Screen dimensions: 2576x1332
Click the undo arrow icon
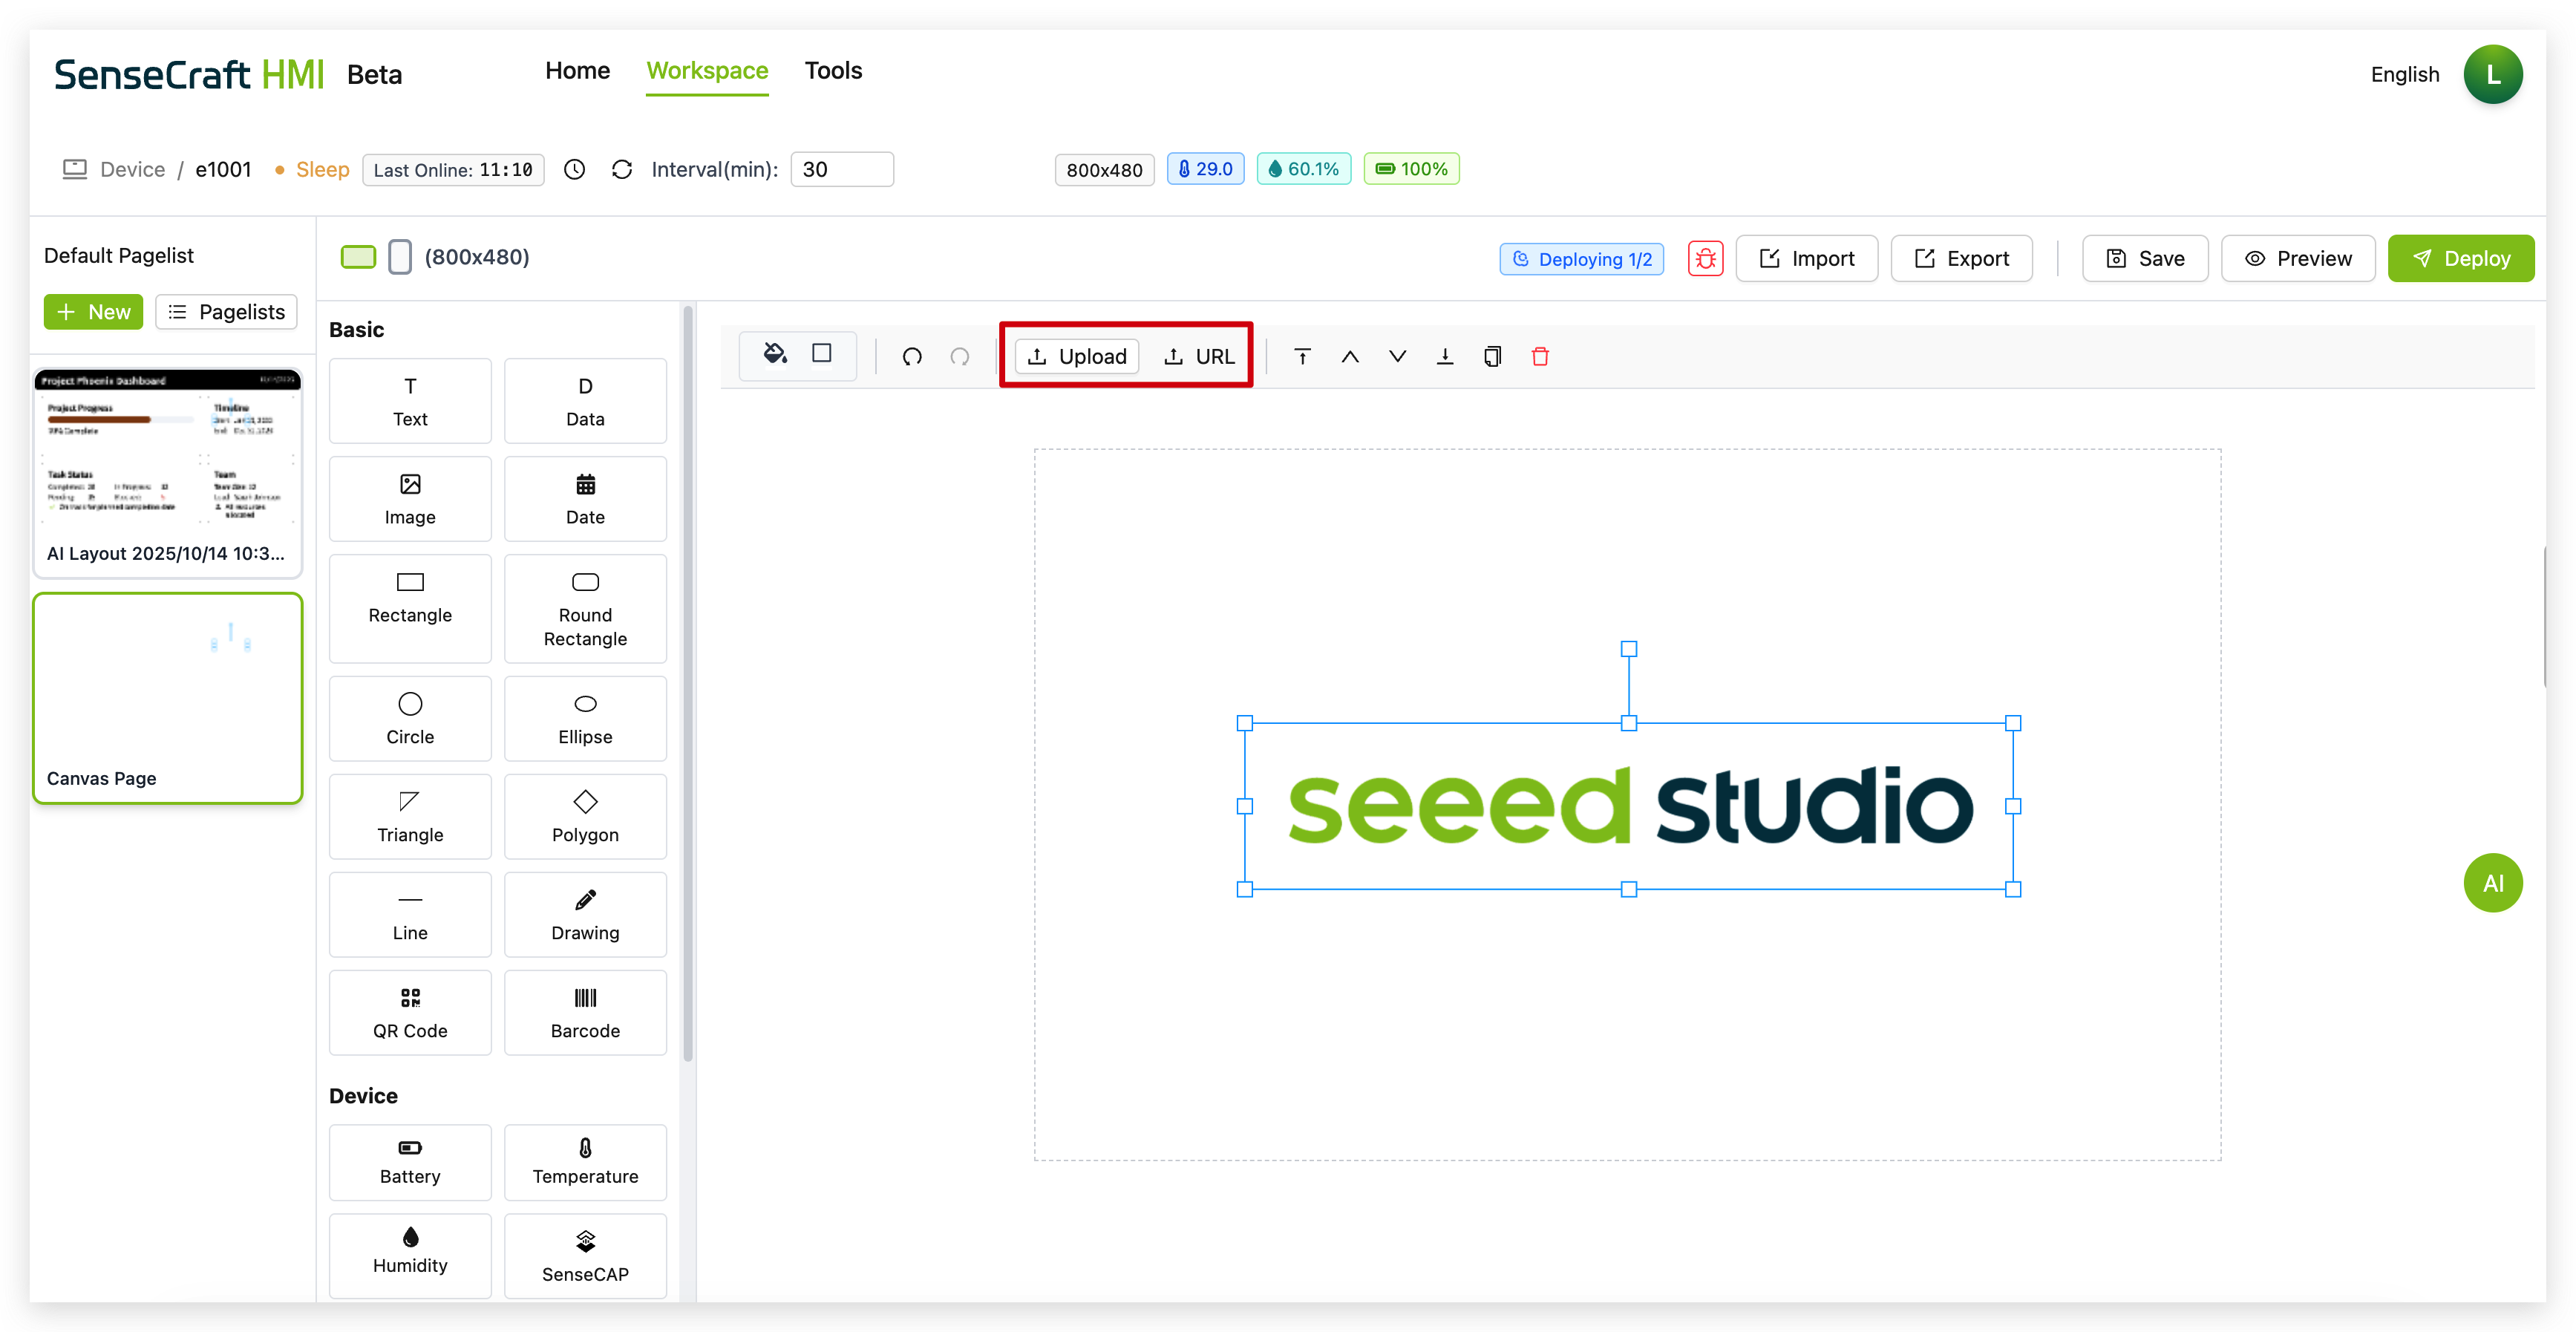912,357
